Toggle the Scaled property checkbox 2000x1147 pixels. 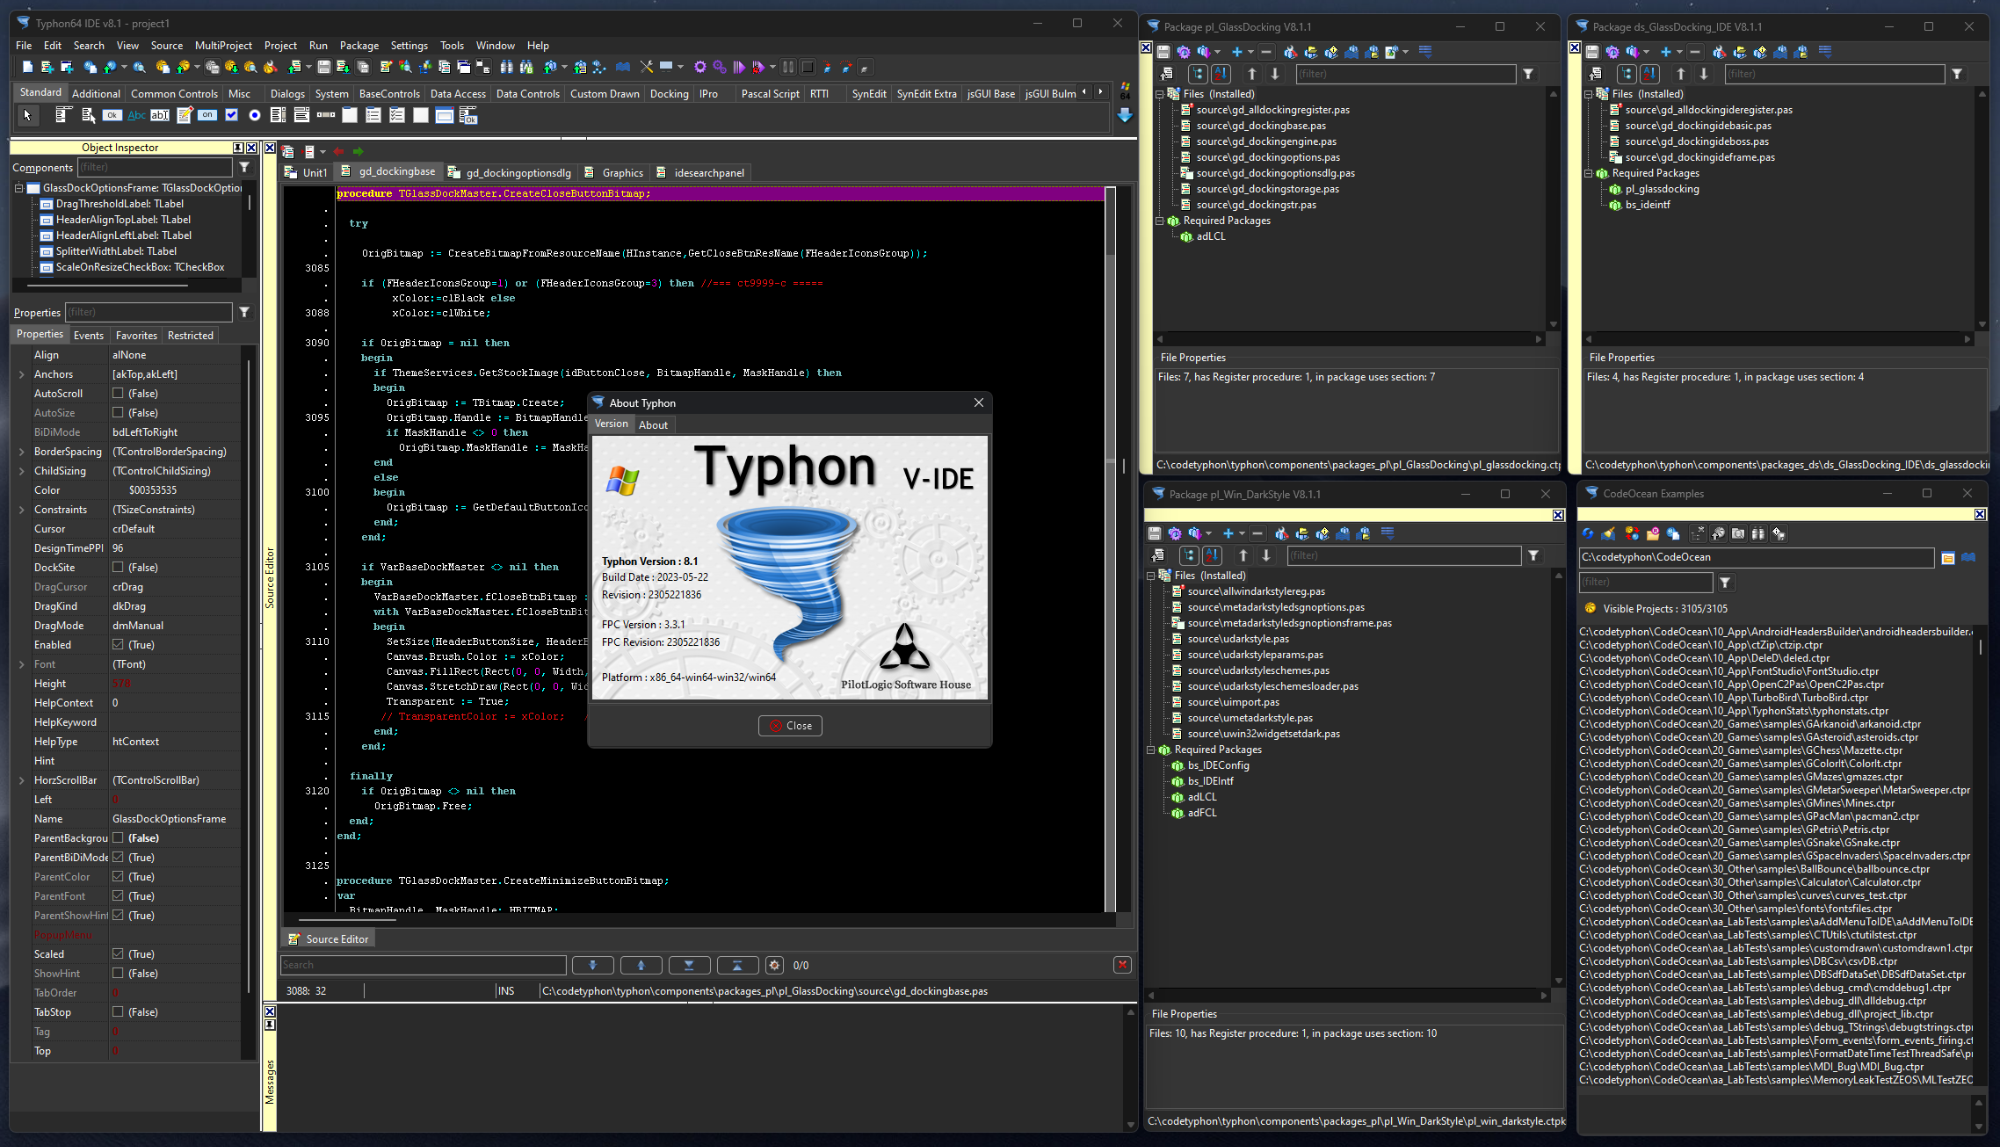[x=118, y=954]
